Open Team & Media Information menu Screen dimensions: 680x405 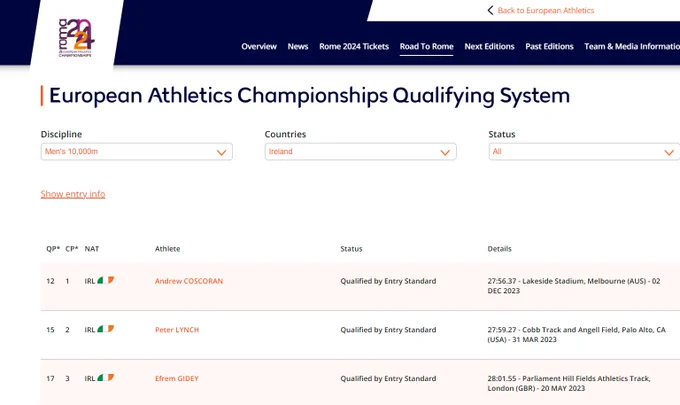[x=632, y=46]
